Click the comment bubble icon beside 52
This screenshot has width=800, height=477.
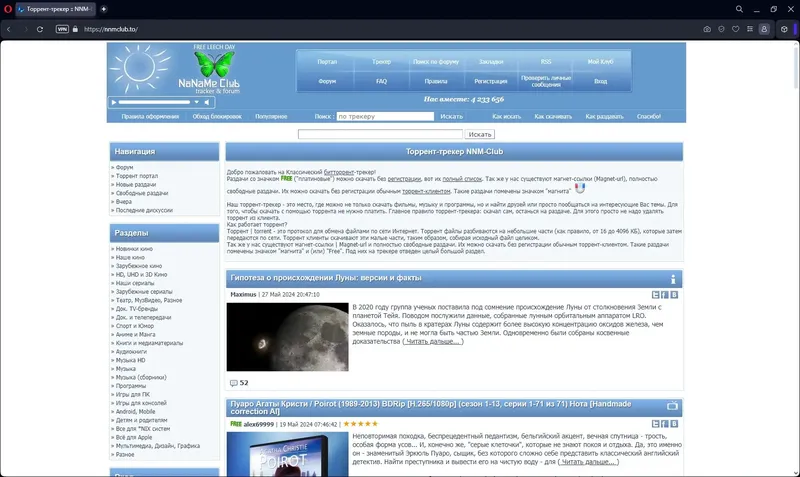[234, 383]
